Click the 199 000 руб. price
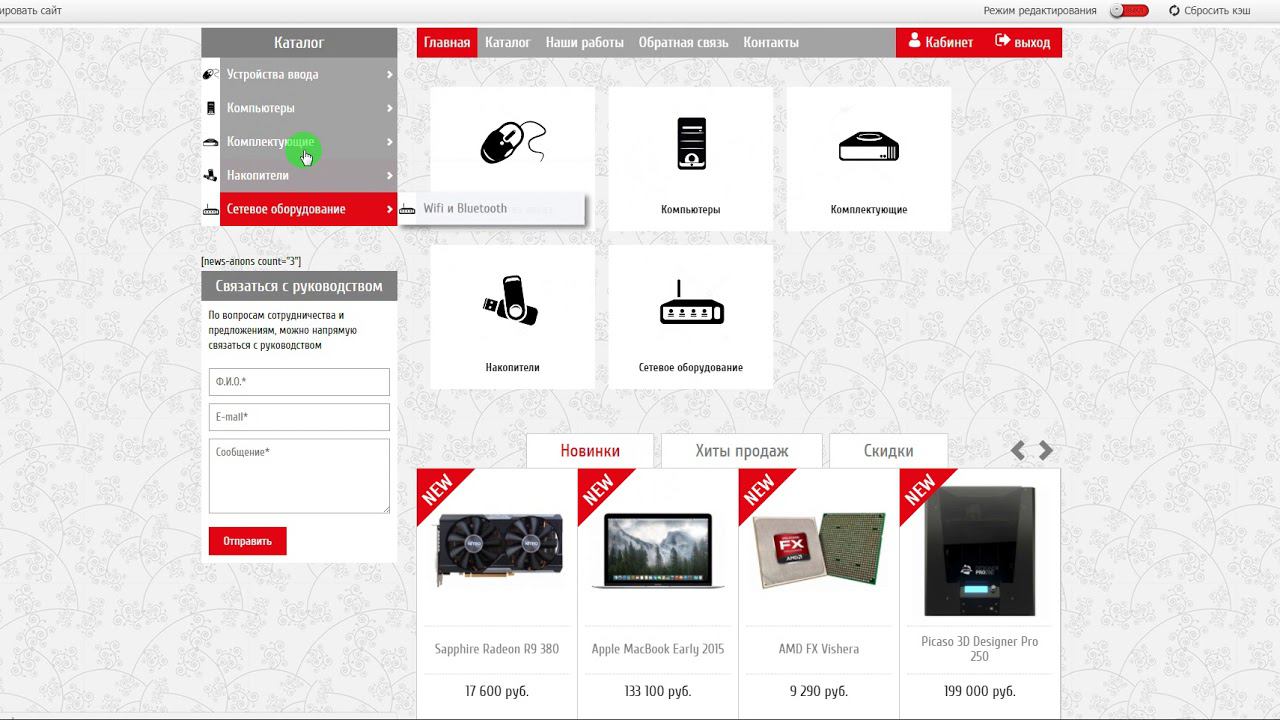This screenshot has height=720, width=1280. [979, 692]
